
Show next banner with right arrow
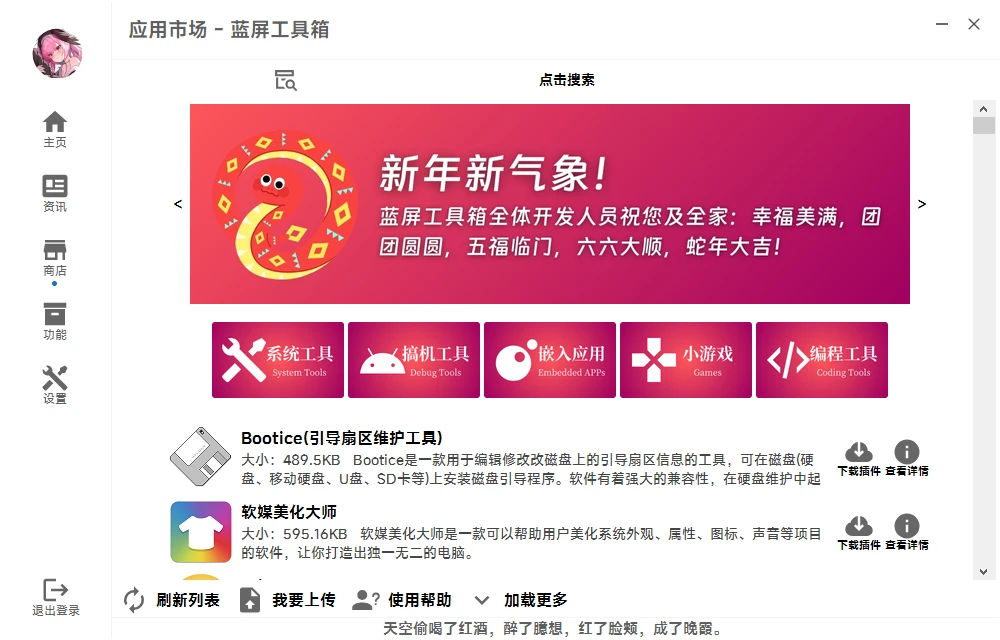[922, 204]
